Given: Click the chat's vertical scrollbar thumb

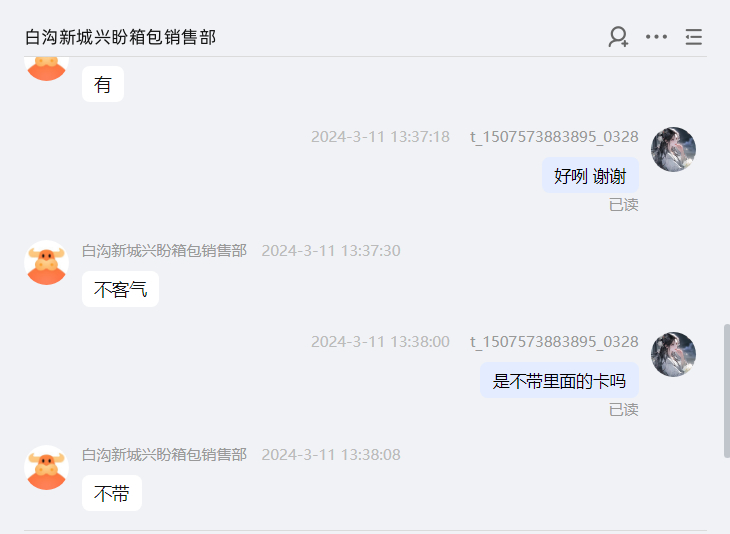Looking at the screenshot, I should pyautogui.click(x=727, y=391).
